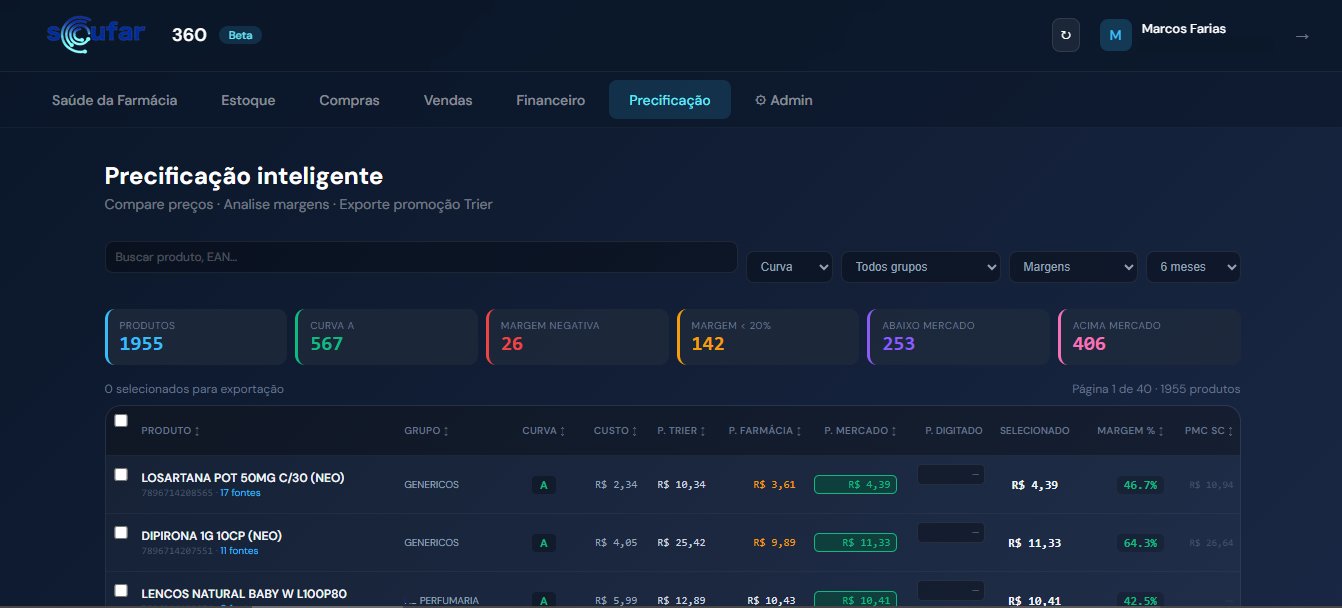Click sort arrows on P. Farmácia column
1342x608 pixels.
click(x=799, y=431)
